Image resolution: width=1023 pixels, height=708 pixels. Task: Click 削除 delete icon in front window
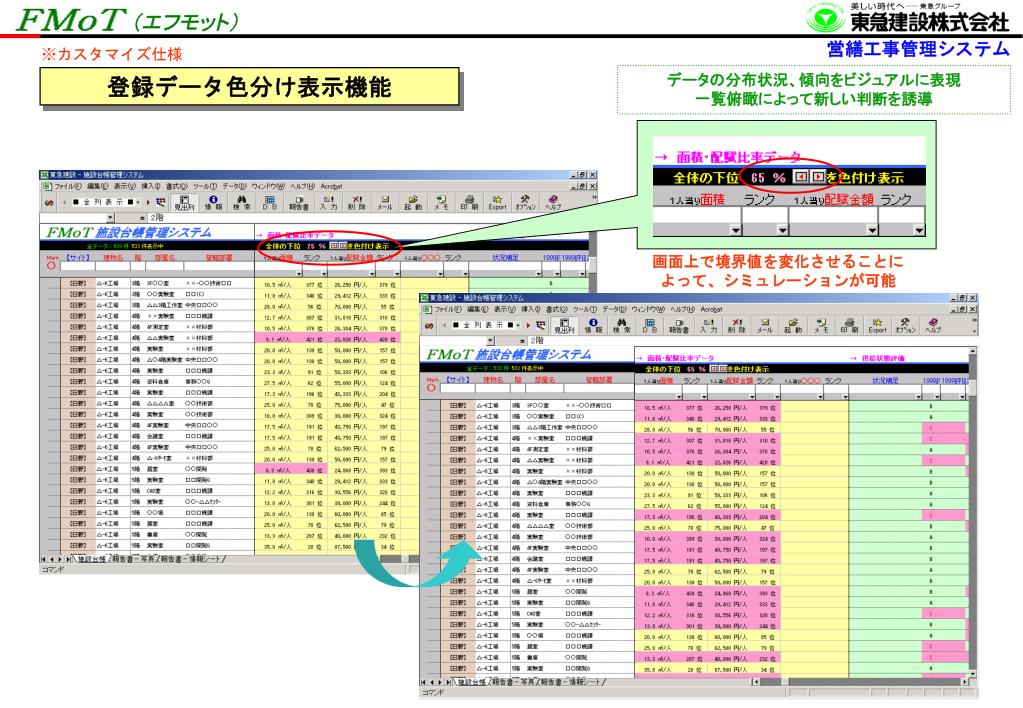point(737,326)
